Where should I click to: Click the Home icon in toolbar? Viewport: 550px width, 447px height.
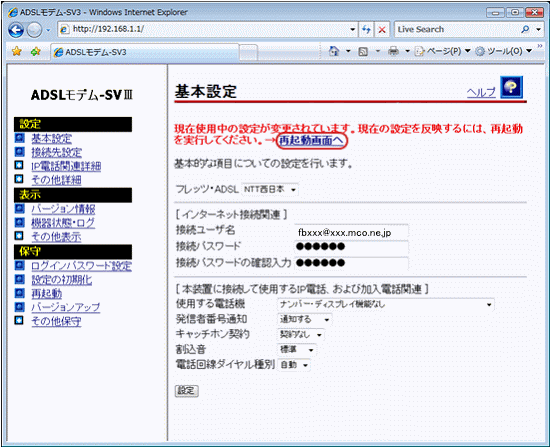tap(334, 52)
